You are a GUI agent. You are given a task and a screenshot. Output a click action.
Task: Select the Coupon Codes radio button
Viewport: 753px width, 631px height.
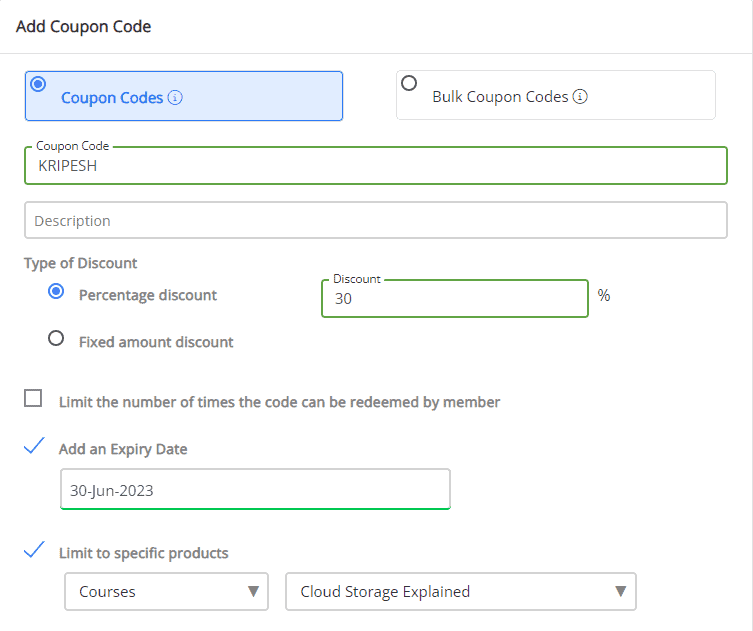pyautogui.click(x=39, y=84)
